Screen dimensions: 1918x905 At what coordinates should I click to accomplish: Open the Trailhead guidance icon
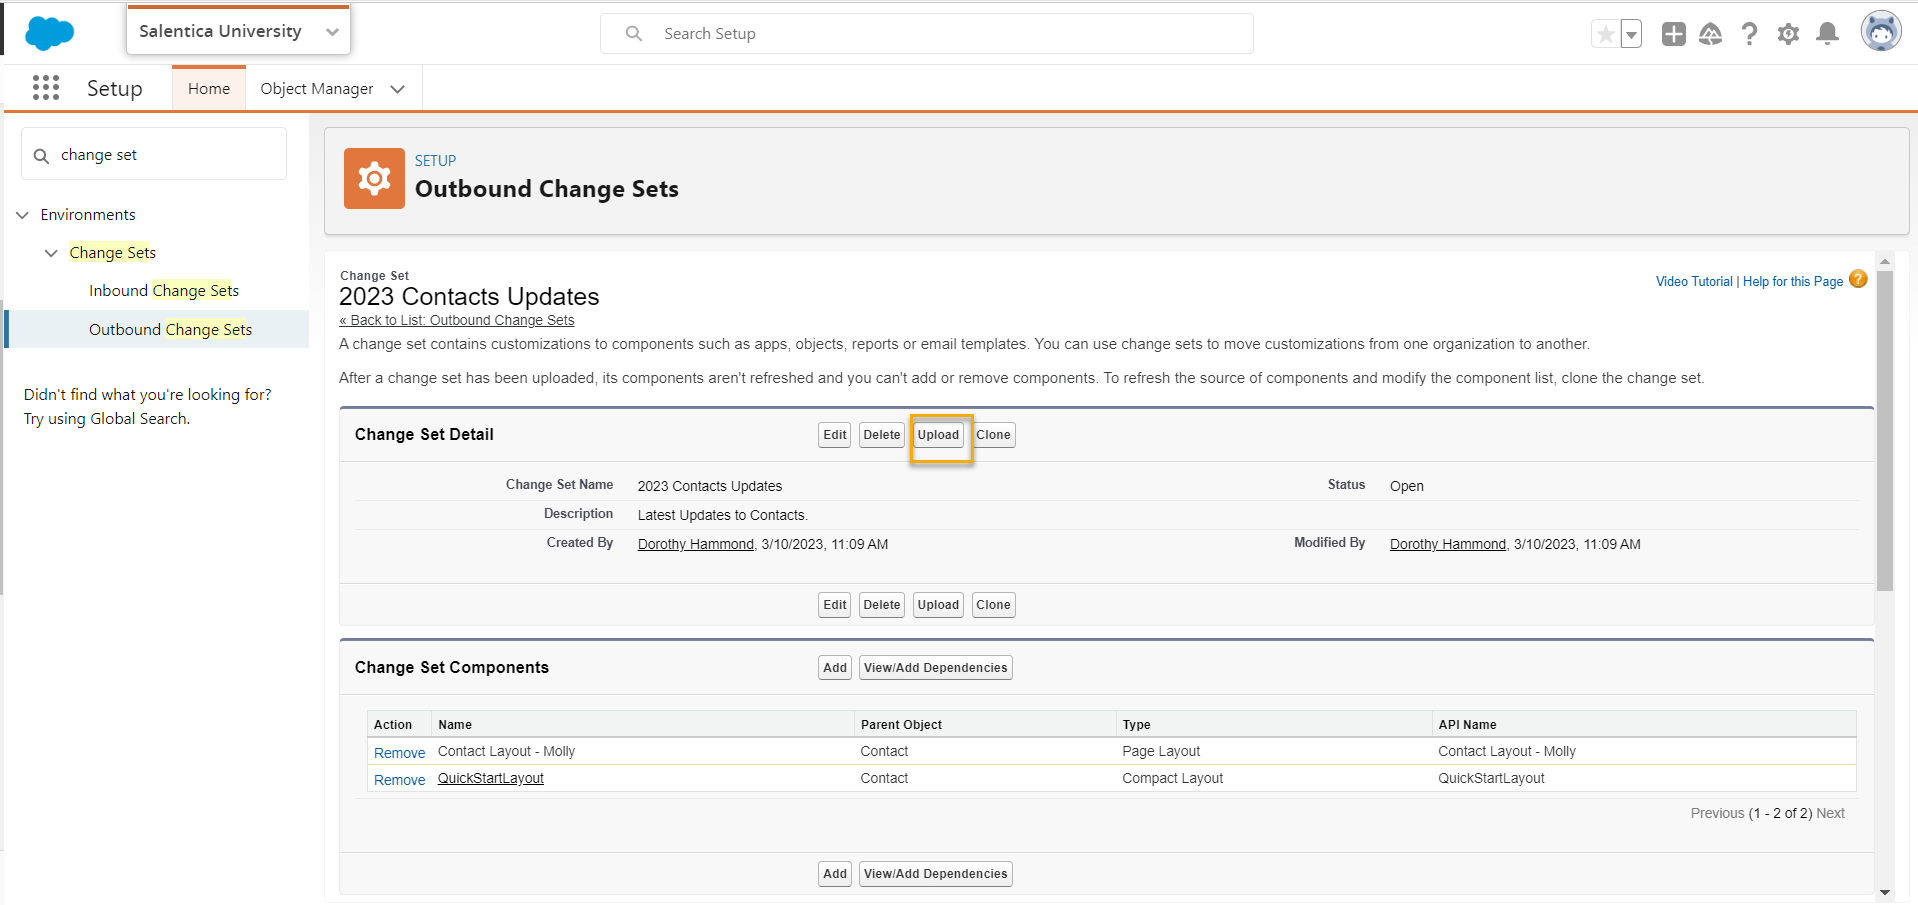point(1711,34)
